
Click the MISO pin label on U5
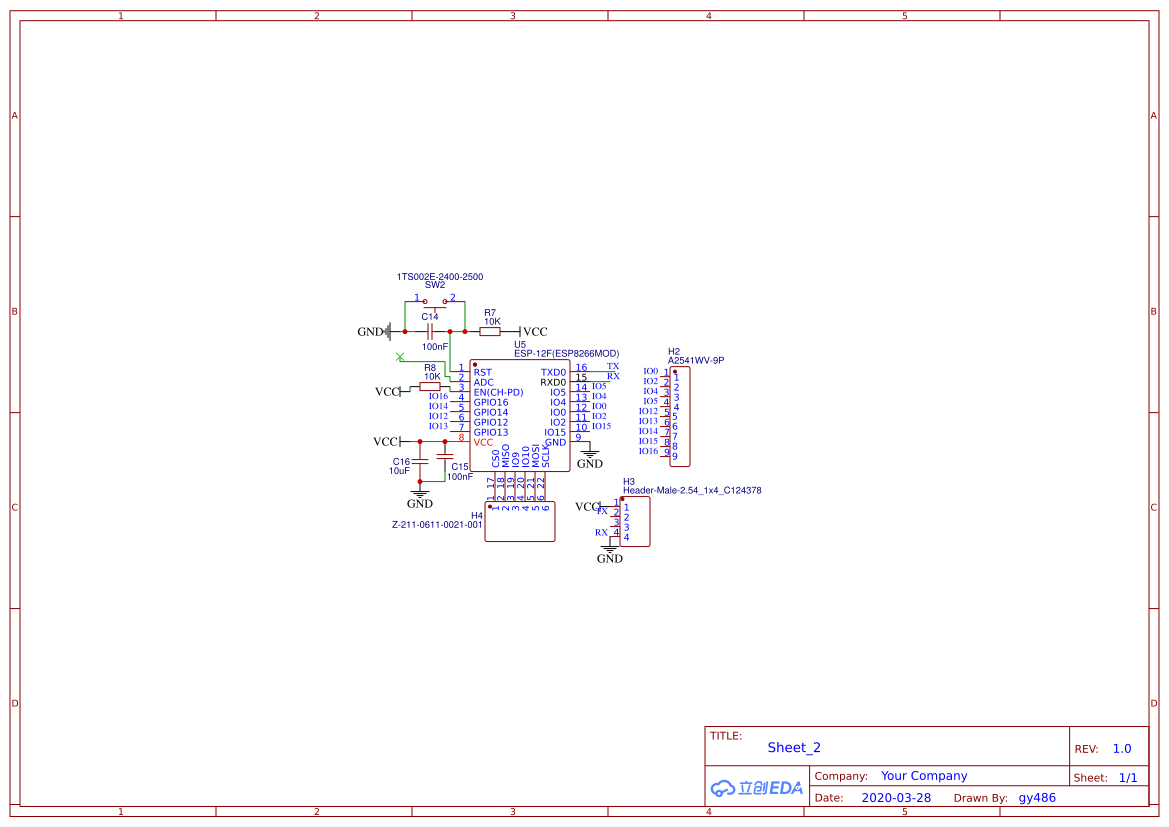tap(505, 456)
